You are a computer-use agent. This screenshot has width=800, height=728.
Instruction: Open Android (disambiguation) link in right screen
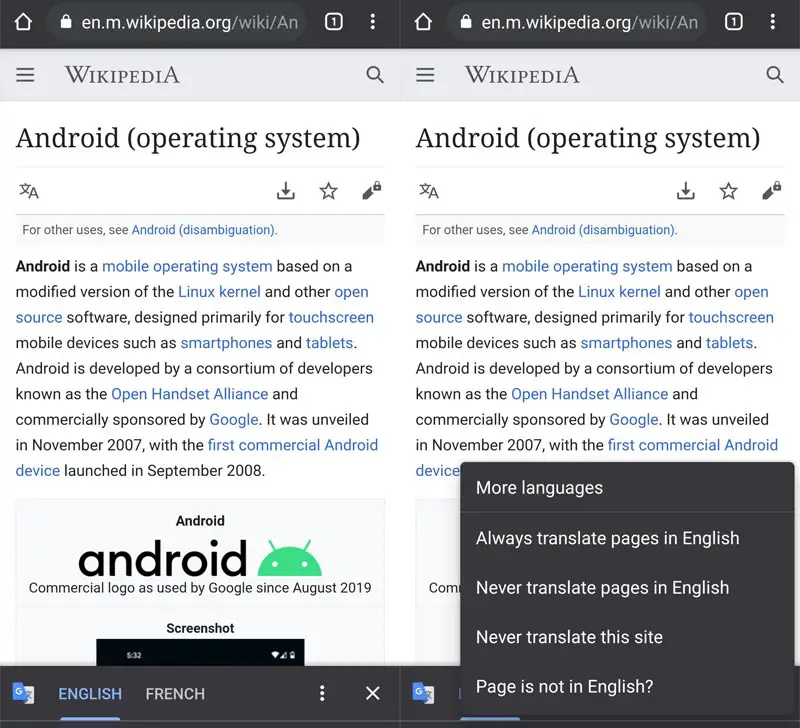click(603, 230)
